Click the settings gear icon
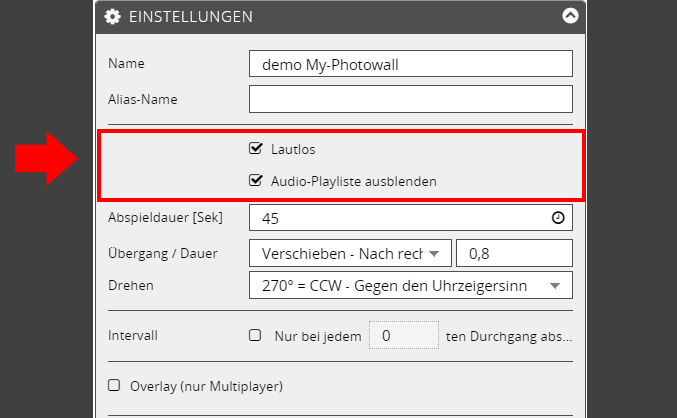Image resolution: width=677 pixels, height=418 pixels. pos(113,16)
